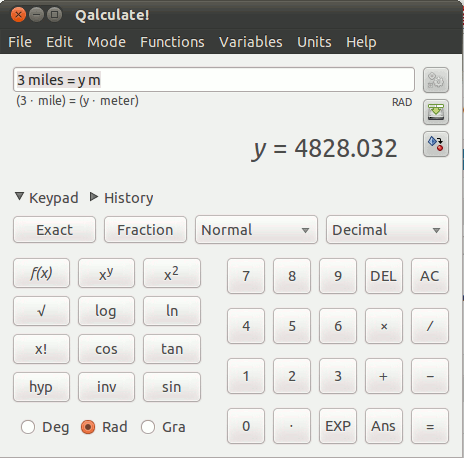Screen dimensions: 464x458
Task: Select the Deg angle radio button
Action: [28, 427]
